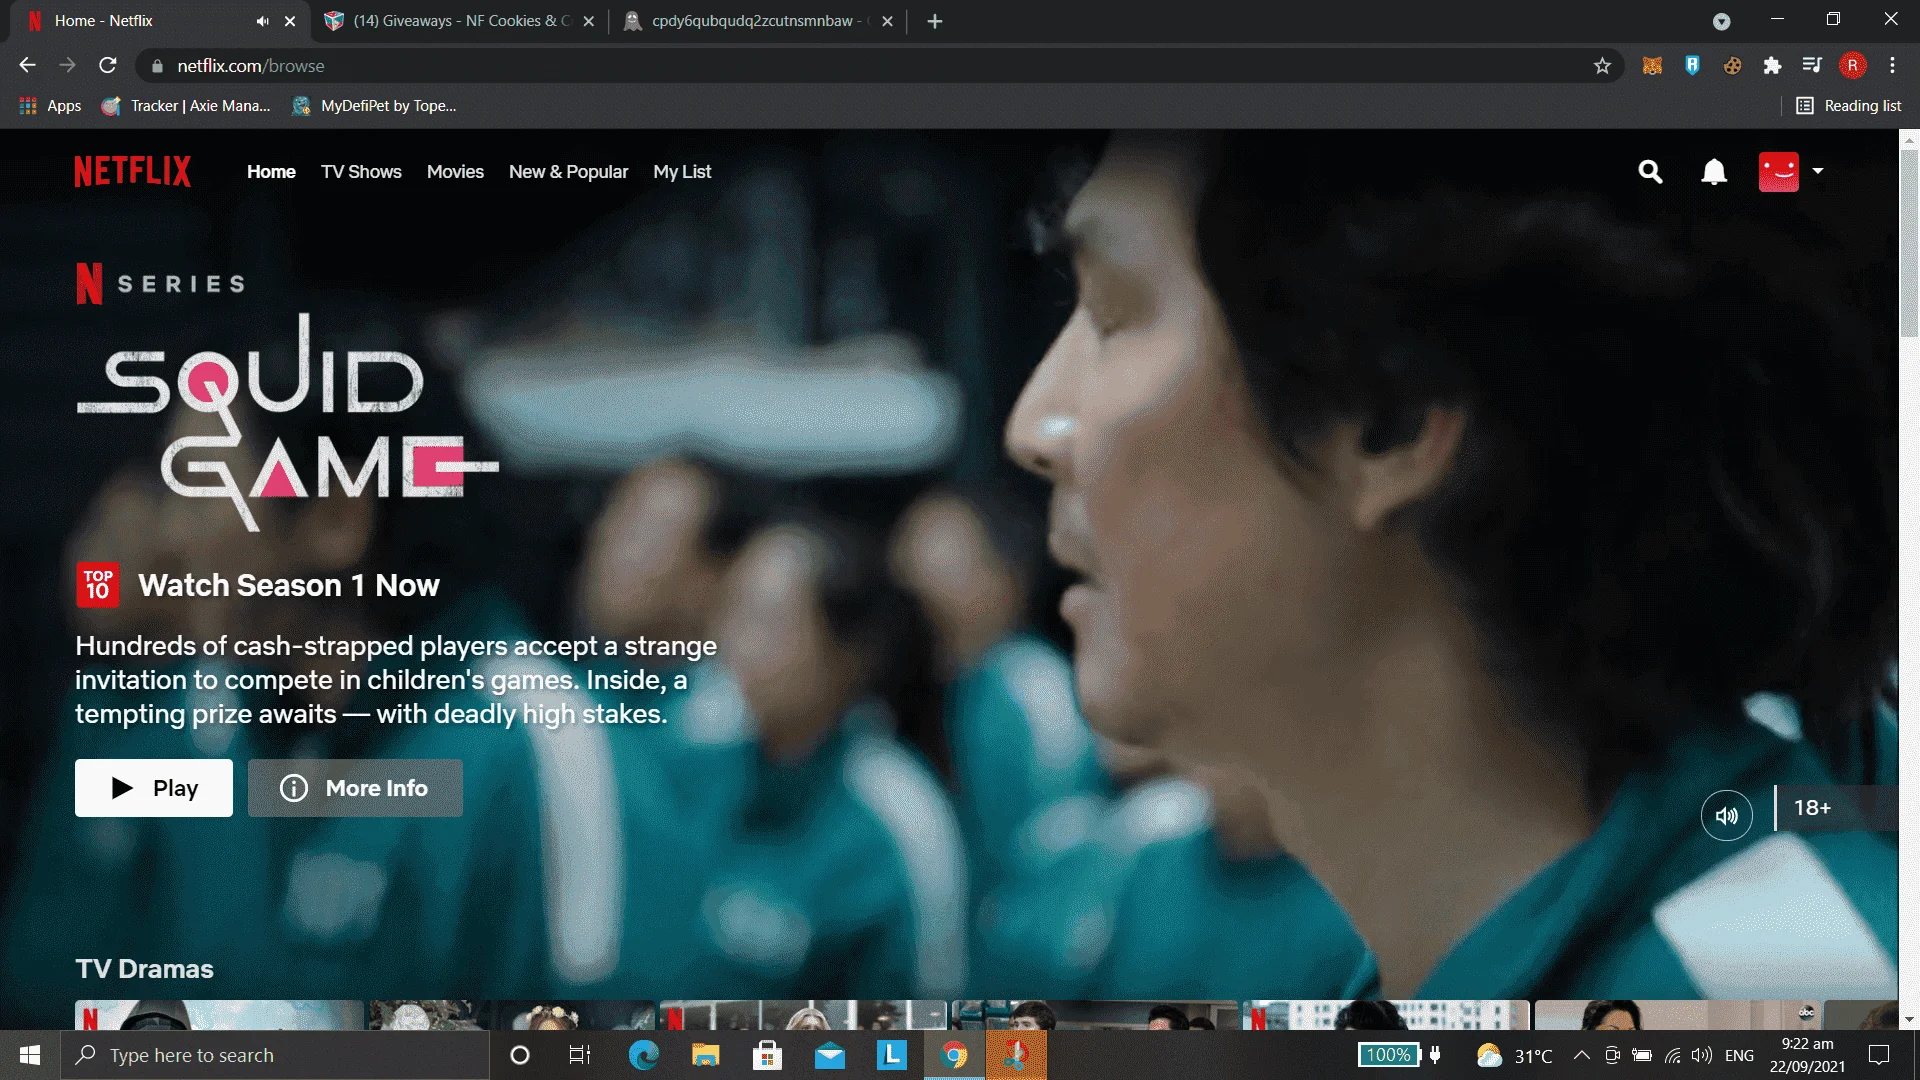
Task: Reload the Netflix page
Action: click(x=108, y=66)
